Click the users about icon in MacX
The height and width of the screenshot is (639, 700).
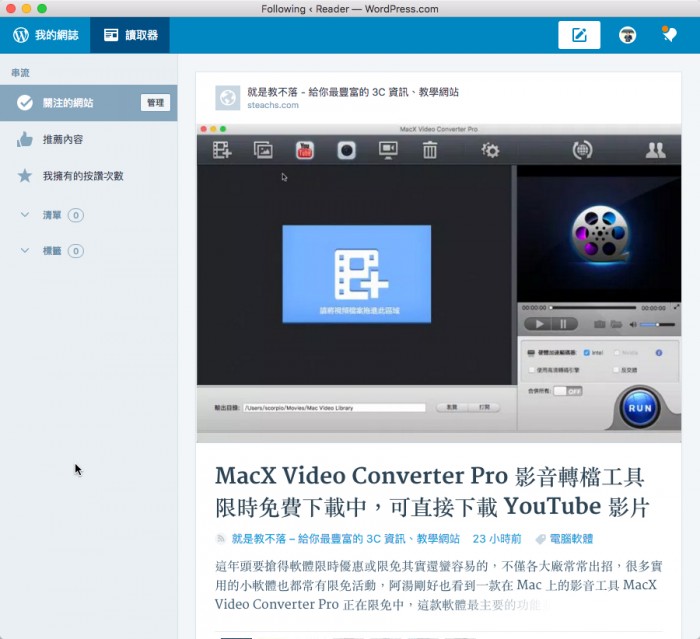[655, 150]
